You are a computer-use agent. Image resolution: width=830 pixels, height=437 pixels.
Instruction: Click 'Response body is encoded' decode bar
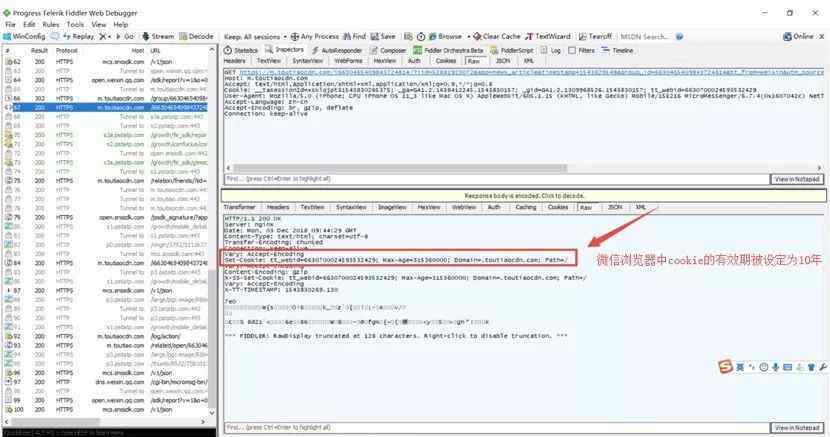pyautogui.click(x=524, y=196)
